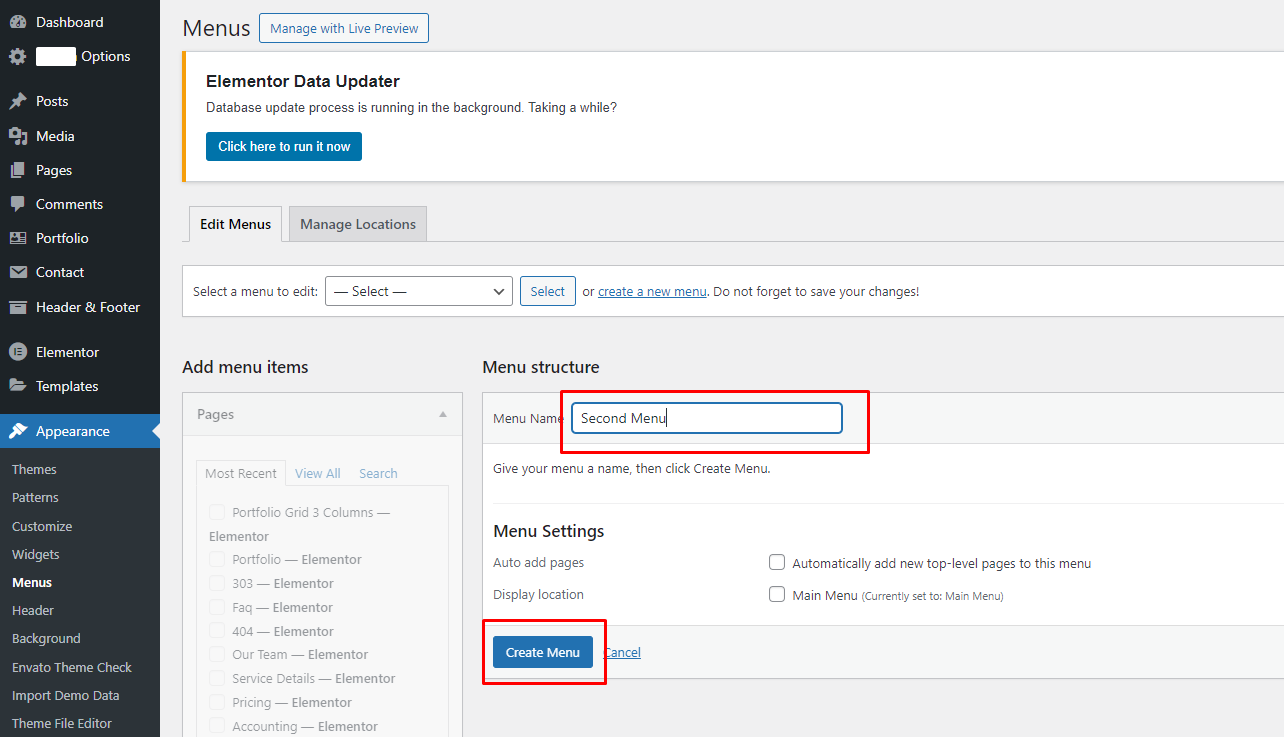Tick the Portfolio Grid 3 Columns checkbox
The image size is (1284, 737).
point(217,512)
